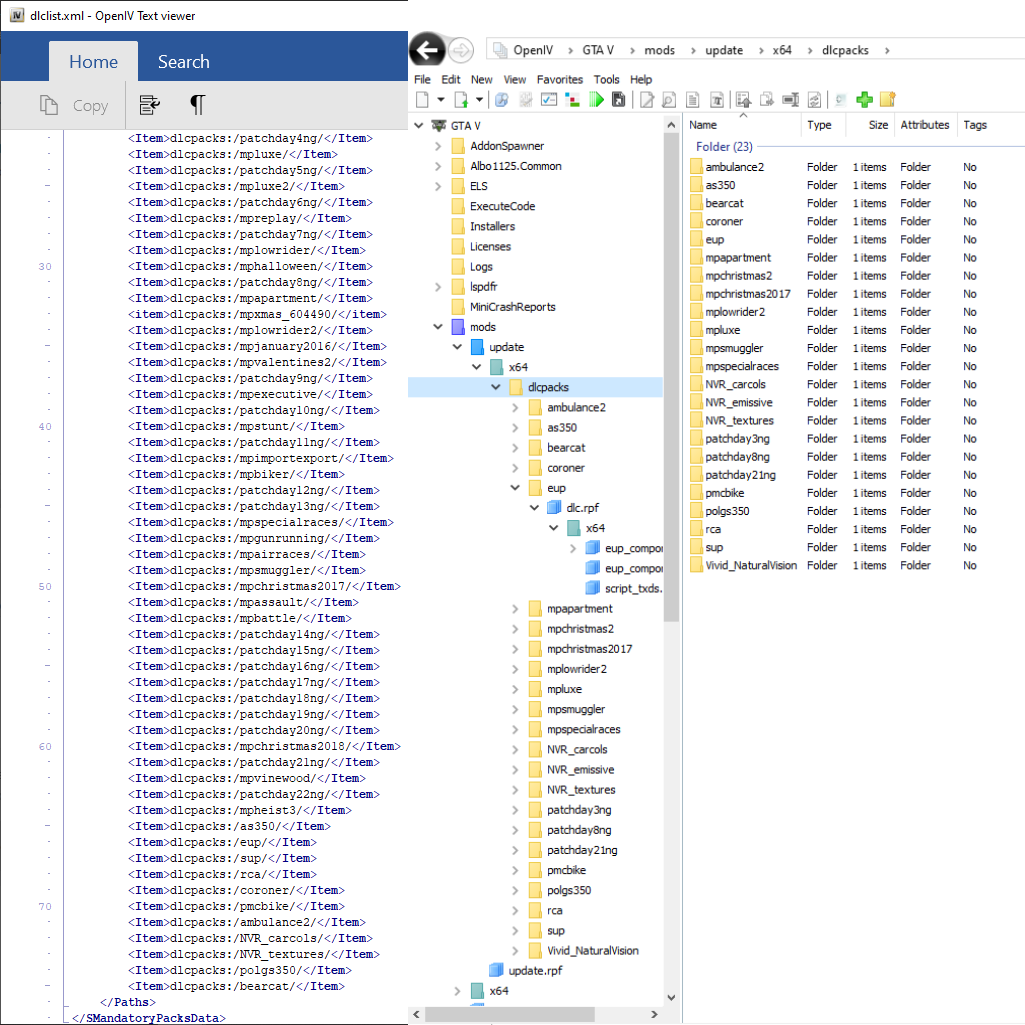
Task: Toggle the paragraph marks pilcrow icon
Action: pyautogui.click(x=197, y=105)
